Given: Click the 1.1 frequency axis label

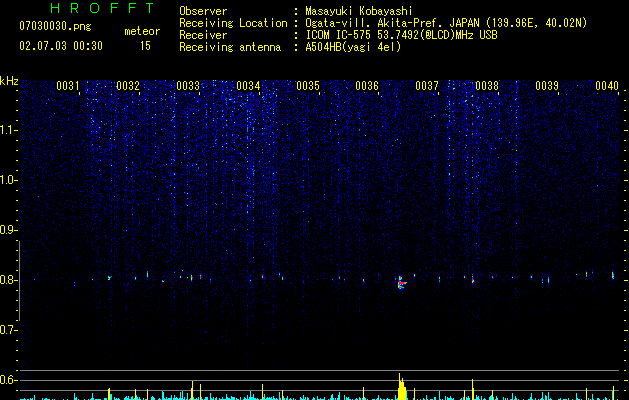Looking at the screenshot, I should point(9,130).
